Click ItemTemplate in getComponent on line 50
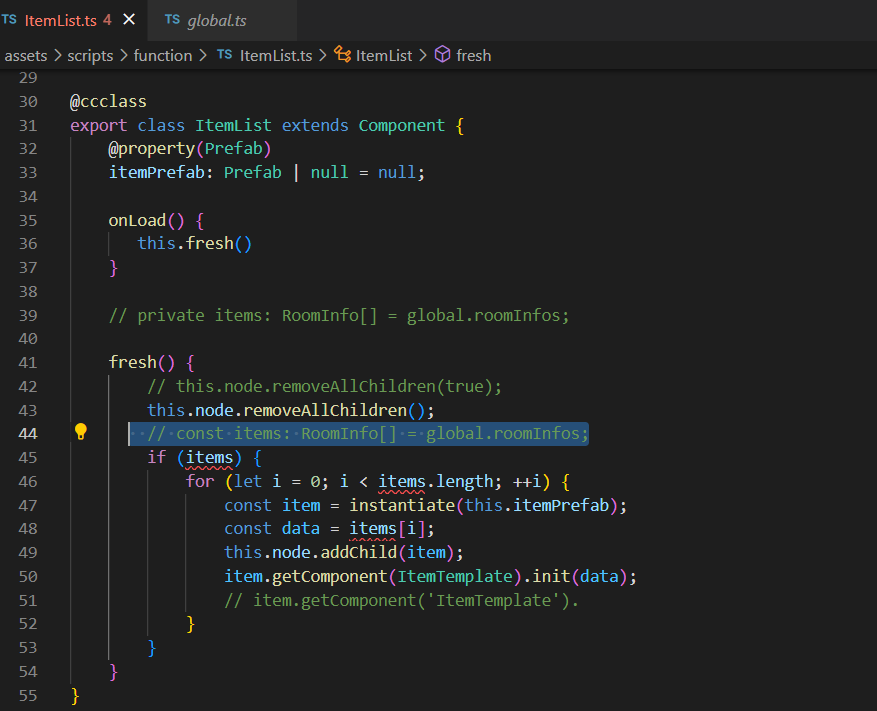The width and height of the screenshot is (877, 711). (455, 576)
